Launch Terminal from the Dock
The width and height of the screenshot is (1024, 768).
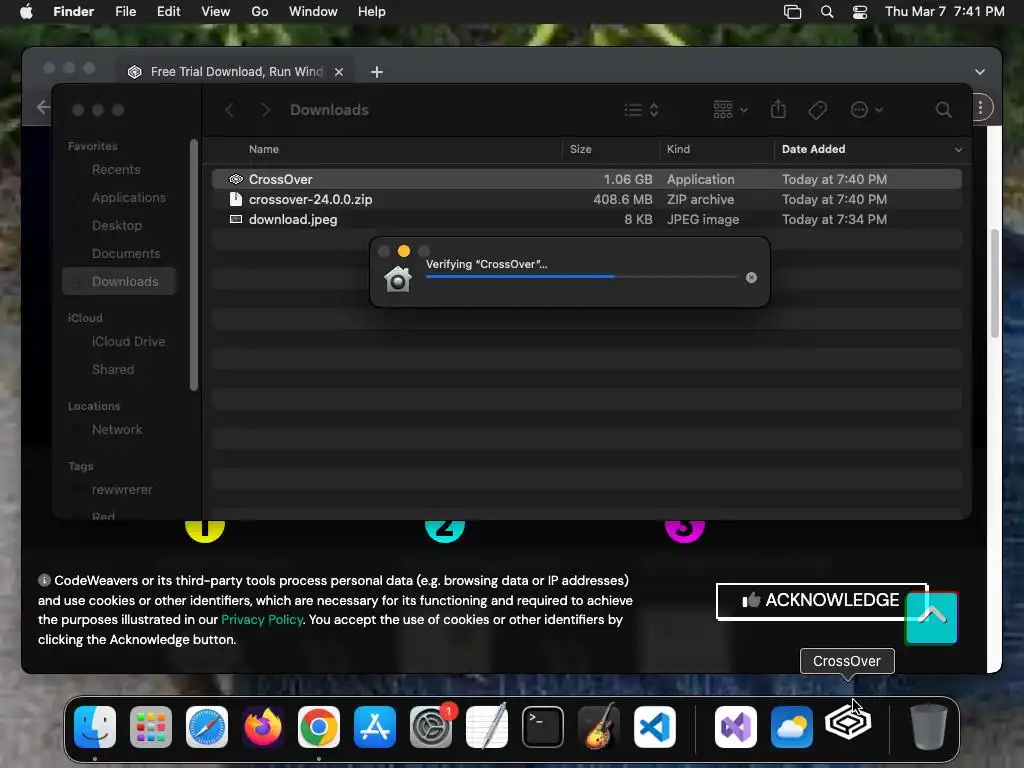pos(543,727)
